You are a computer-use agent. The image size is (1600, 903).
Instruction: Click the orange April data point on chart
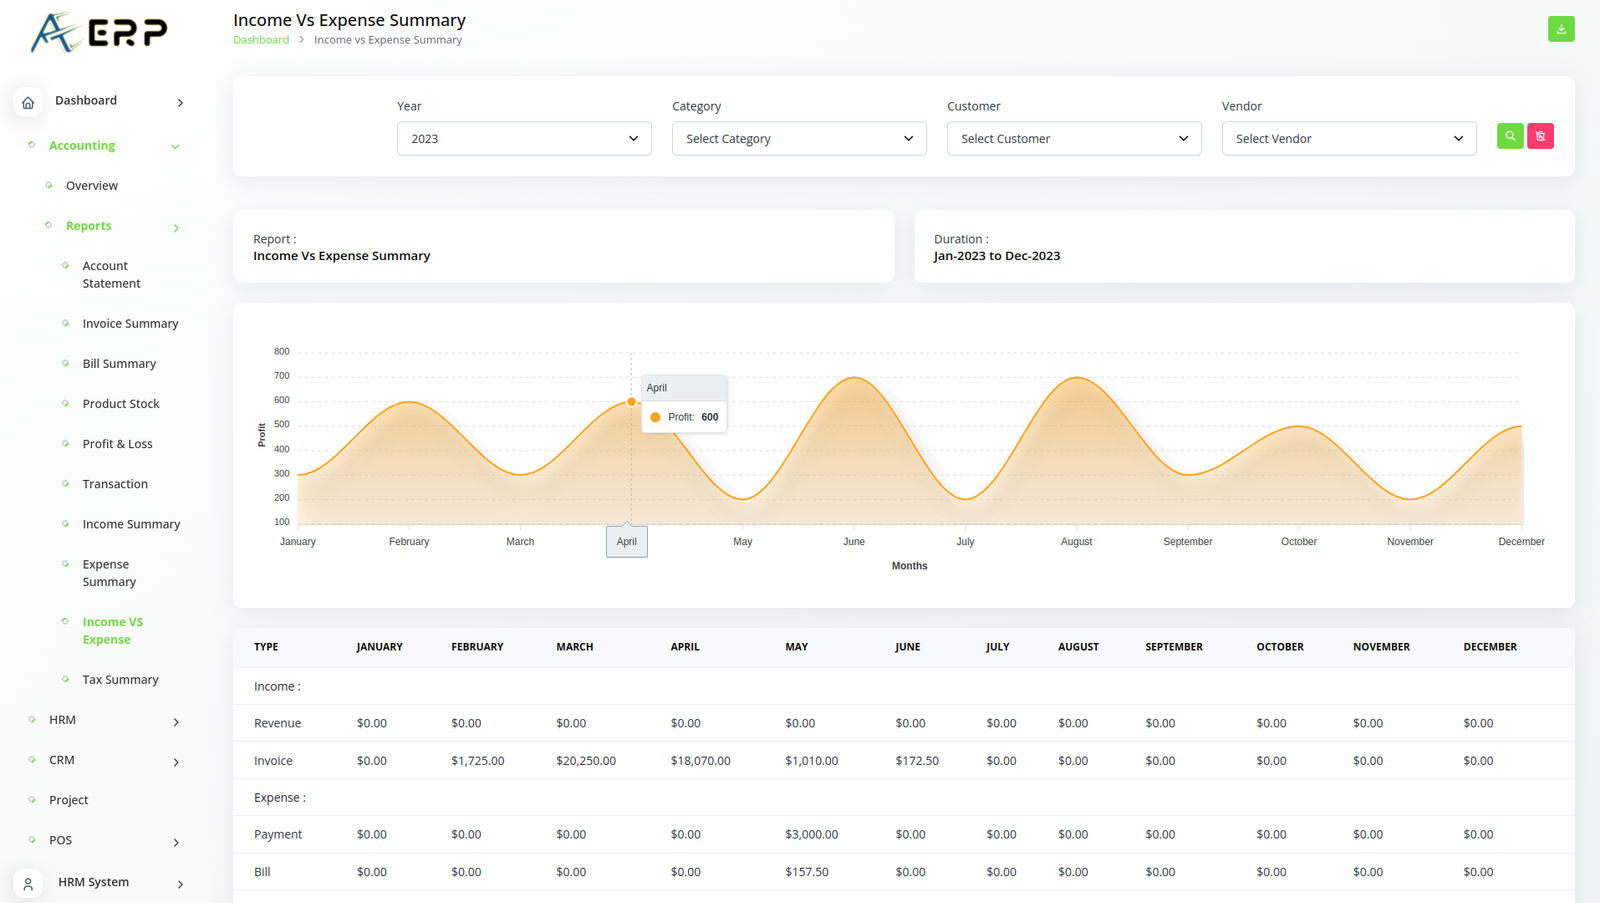631,402
